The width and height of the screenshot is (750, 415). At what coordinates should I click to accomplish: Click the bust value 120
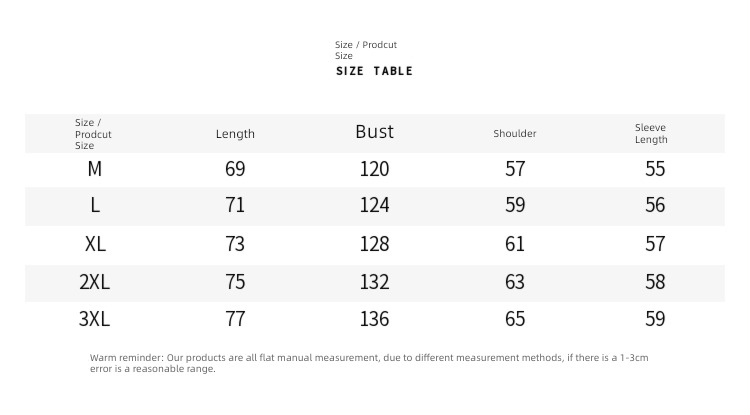(x=375, y=169)
